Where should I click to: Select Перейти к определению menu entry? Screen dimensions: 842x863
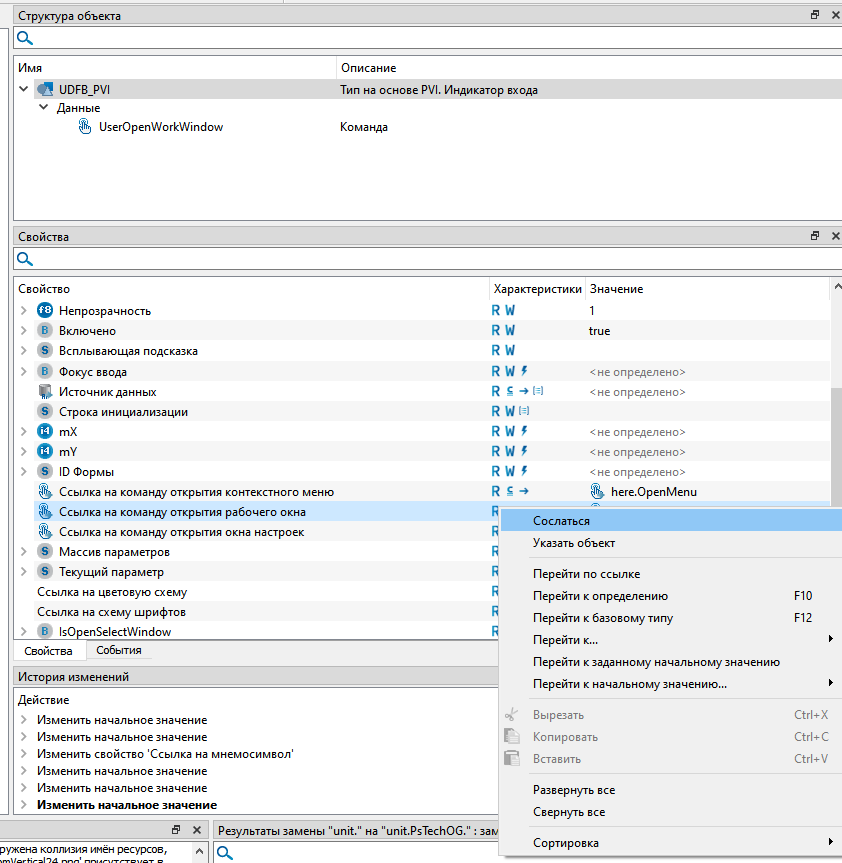click(x=600, y=596)
